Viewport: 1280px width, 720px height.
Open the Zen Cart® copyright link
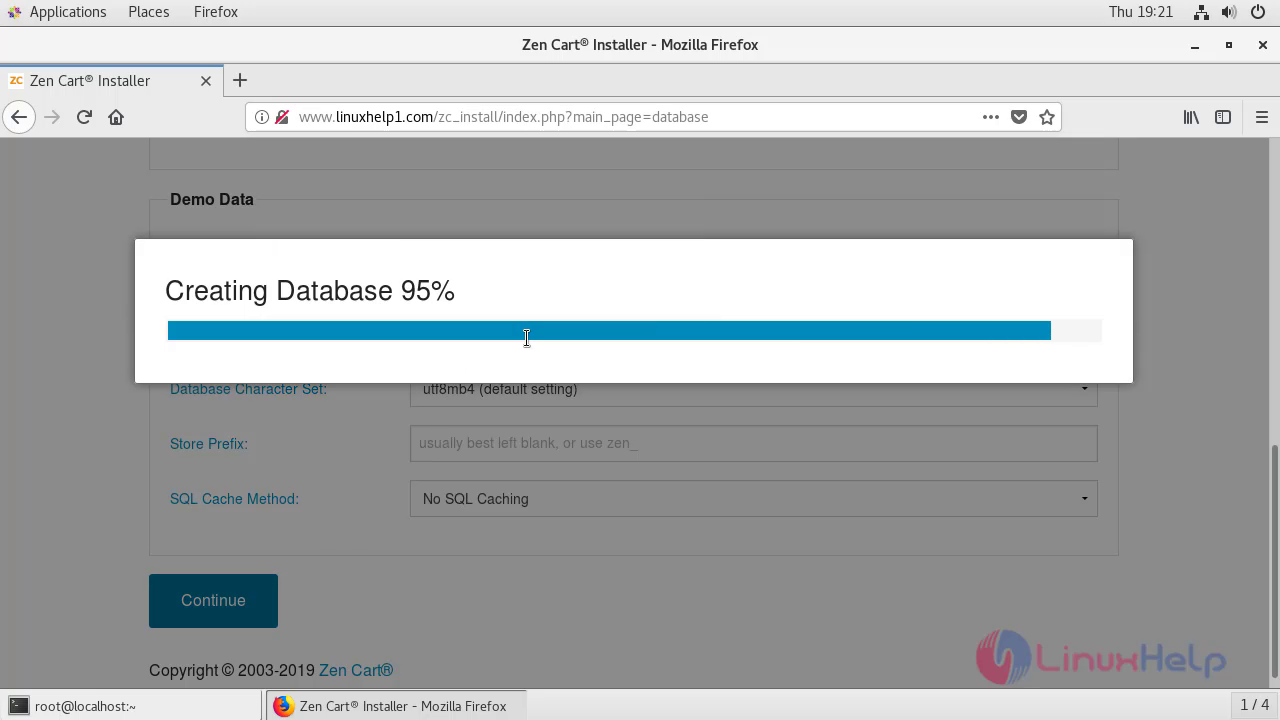(x=356, y=671)
